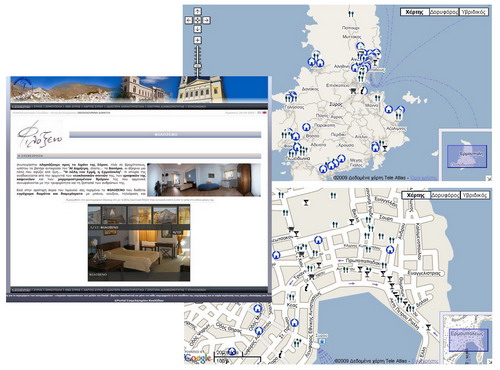Viewport: 500px width, 370px height.
Task: Click the Google logo on street map
Action: click(x=198, y=358)
